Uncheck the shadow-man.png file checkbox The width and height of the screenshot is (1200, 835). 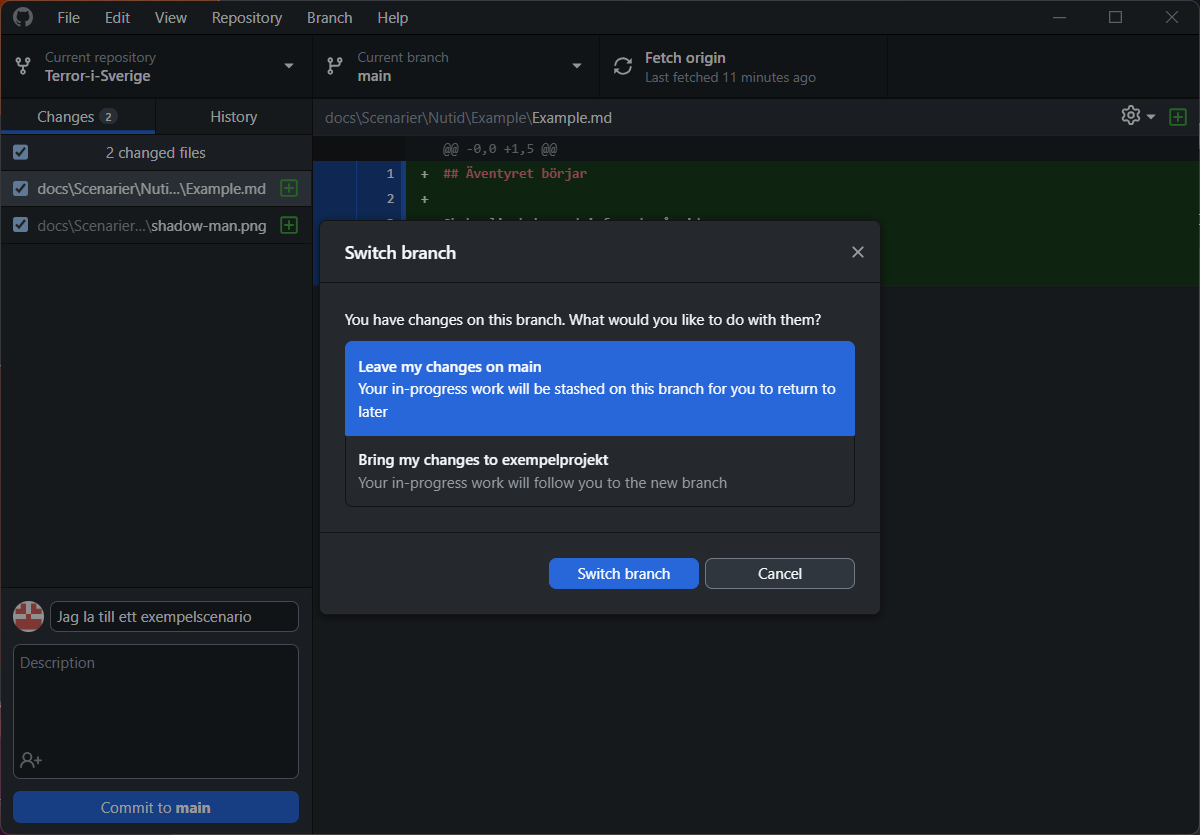(21, 225)
